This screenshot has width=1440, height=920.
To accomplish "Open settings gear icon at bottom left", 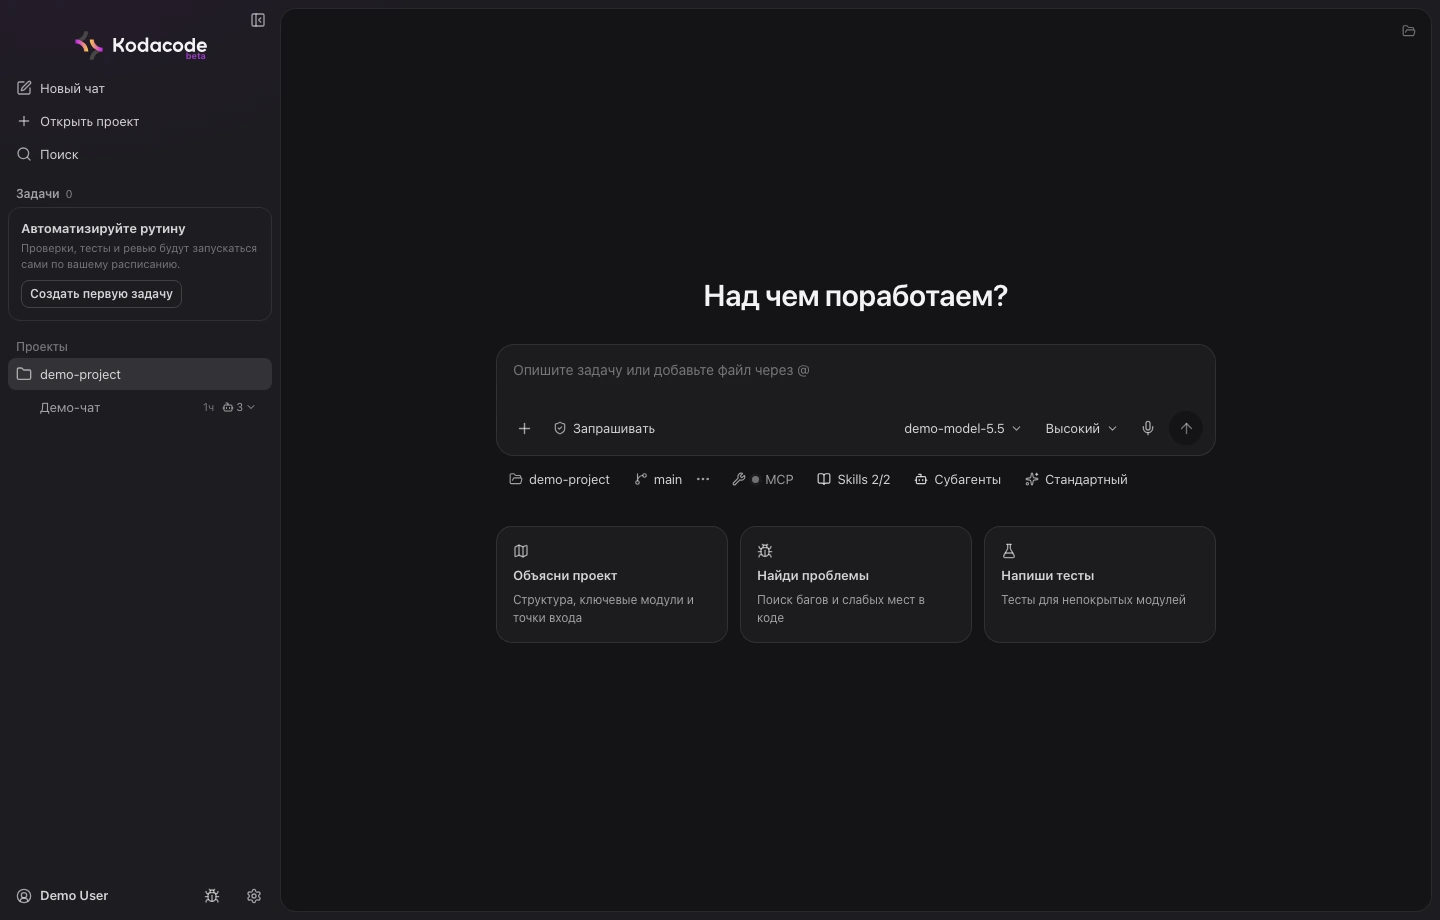I will 254,896.
